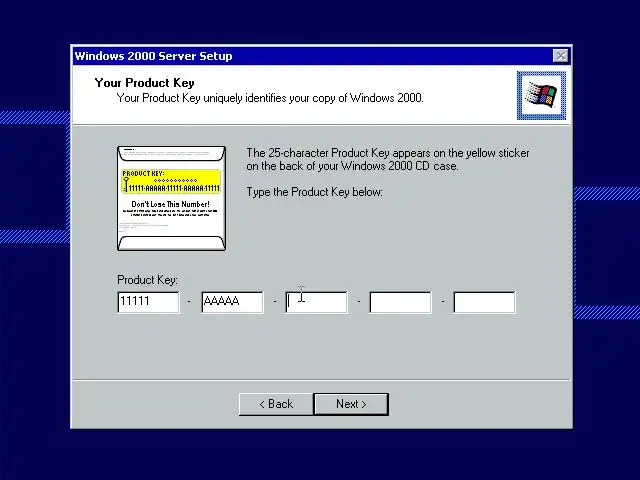
Task: Click the 'Windows 2000 Server Setup' title text
Action: (x=153, y=56)
